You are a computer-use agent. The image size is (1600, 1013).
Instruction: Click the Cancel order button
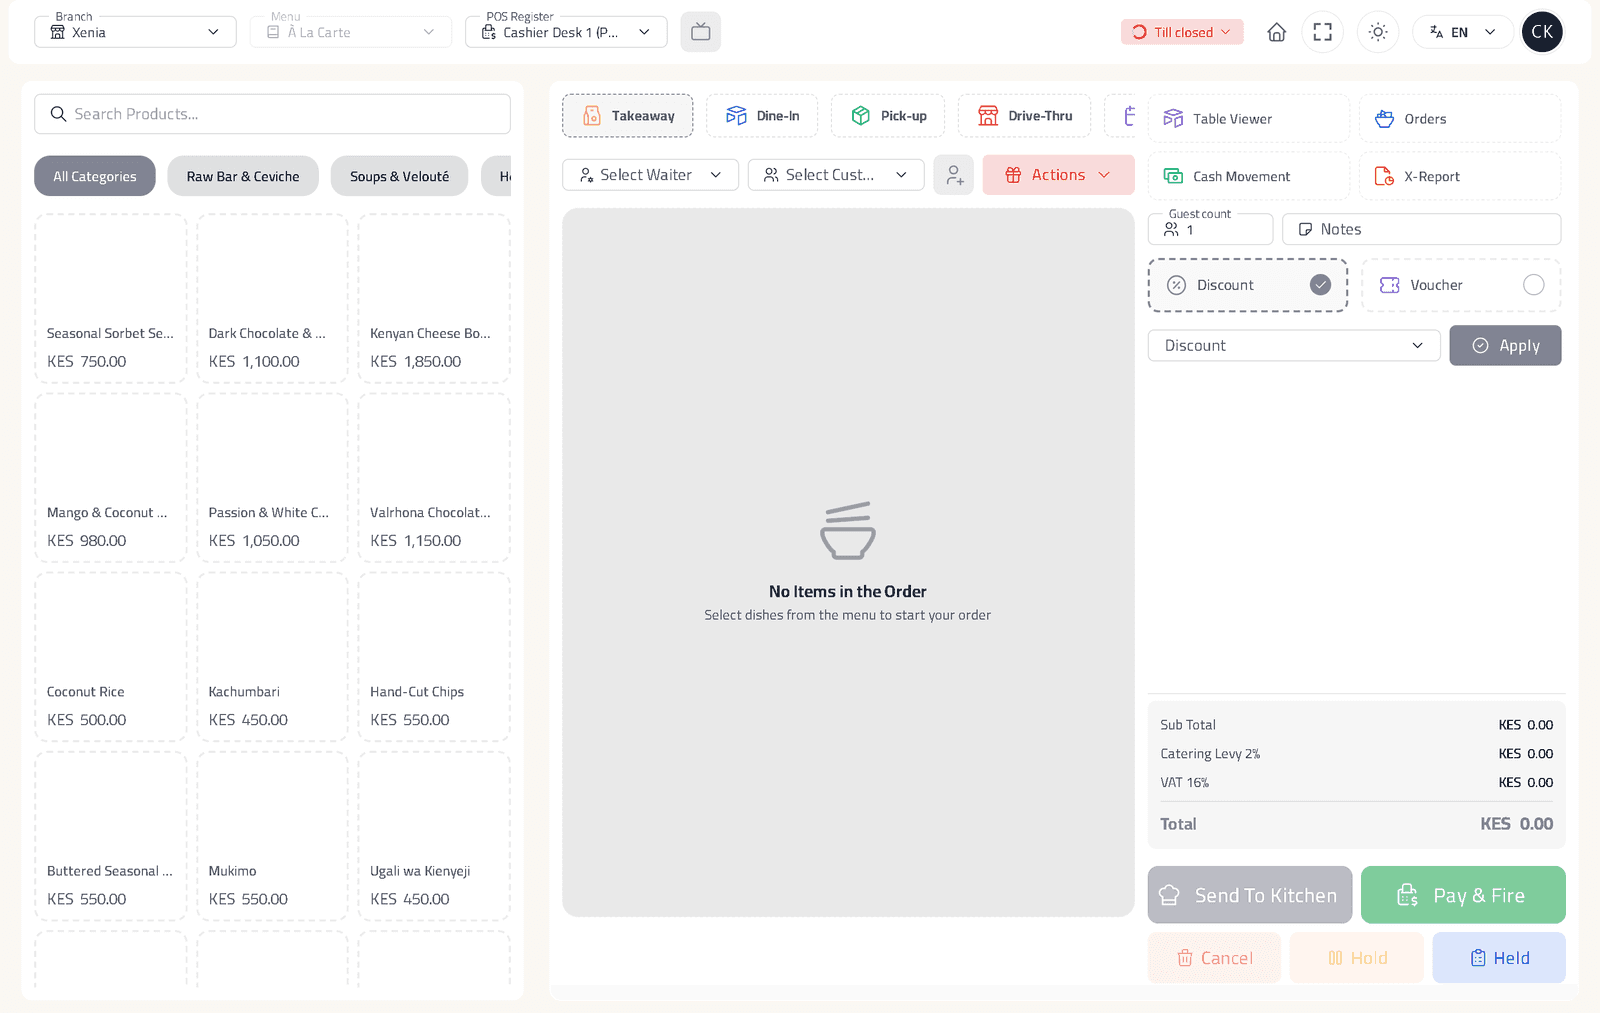pyautogui.click(x=1214, y=958)
